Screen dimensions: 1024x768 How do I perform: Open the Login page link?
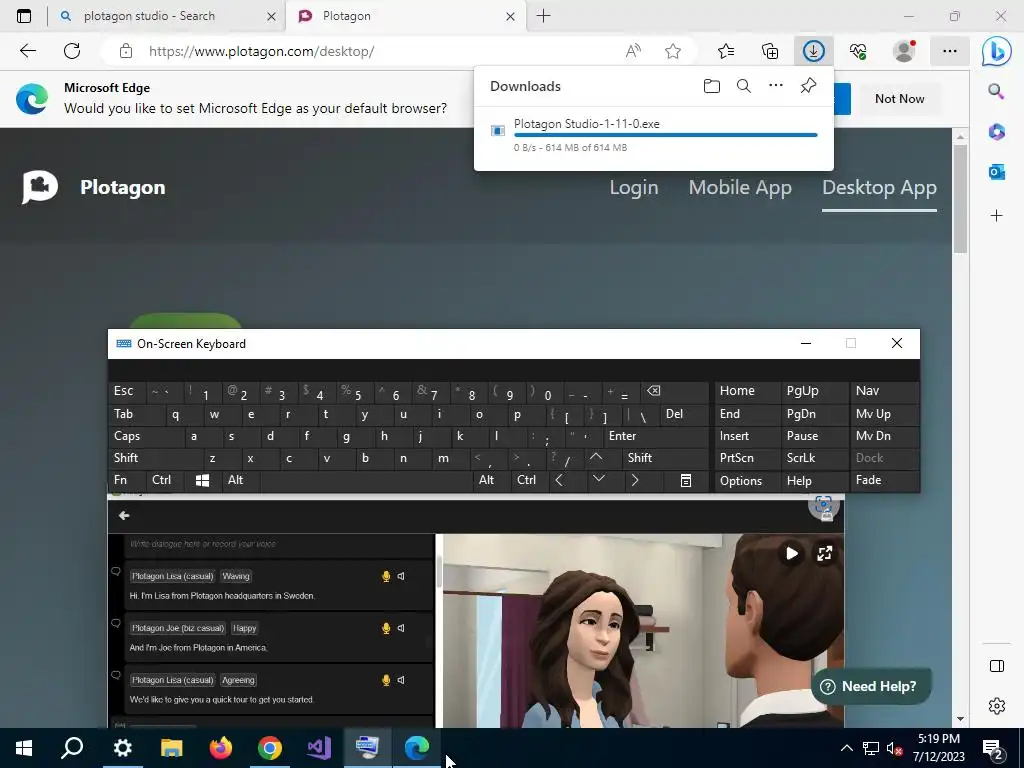(633, 187)
